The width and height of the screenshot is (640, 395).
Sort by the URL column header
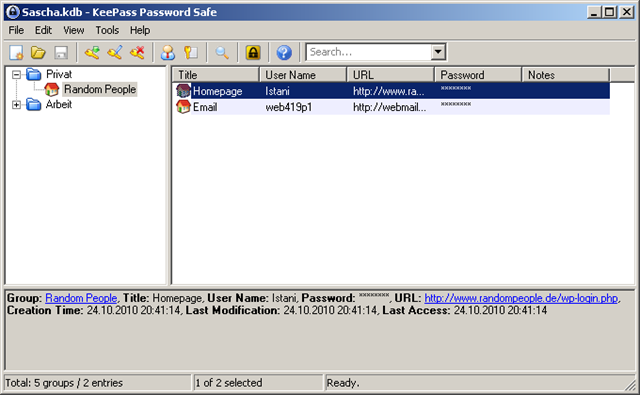[391, 75]
